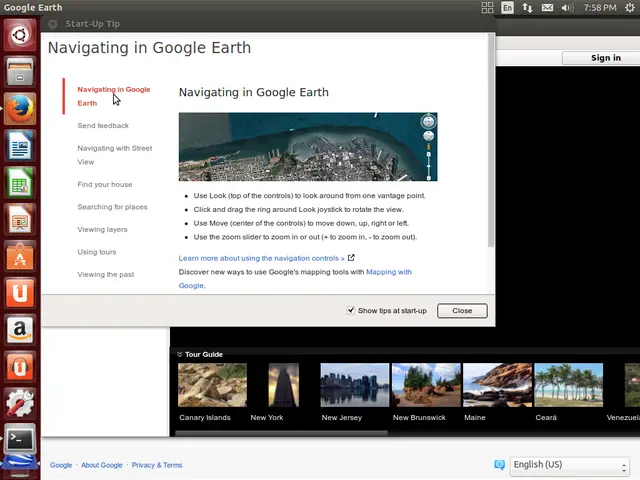
Task: Select the Maine tour thumbnail
Action: pos(498,385)
